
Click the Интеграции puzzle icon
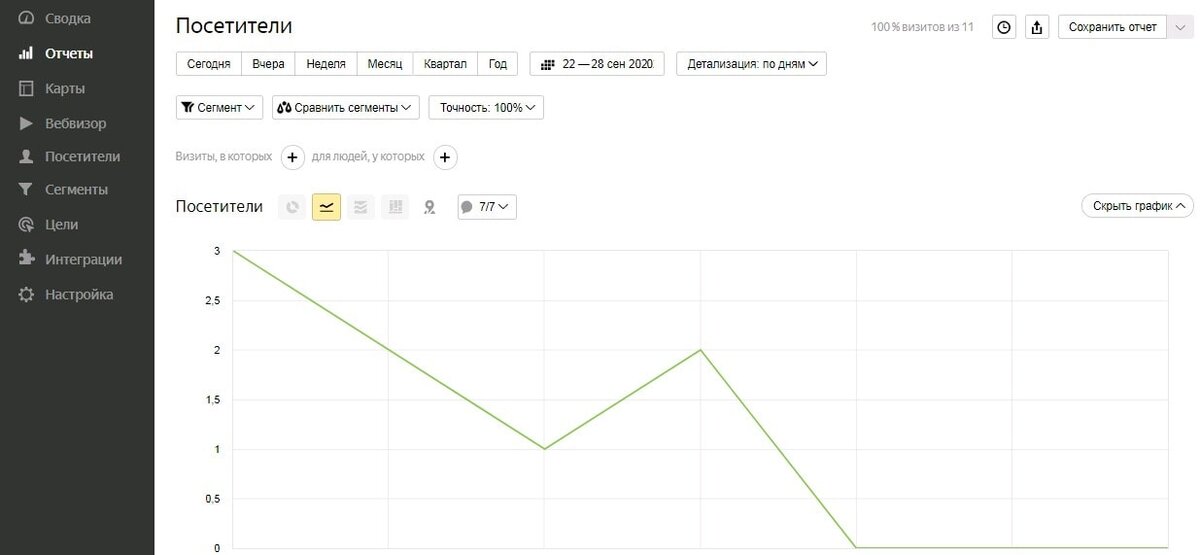point(27,259)
